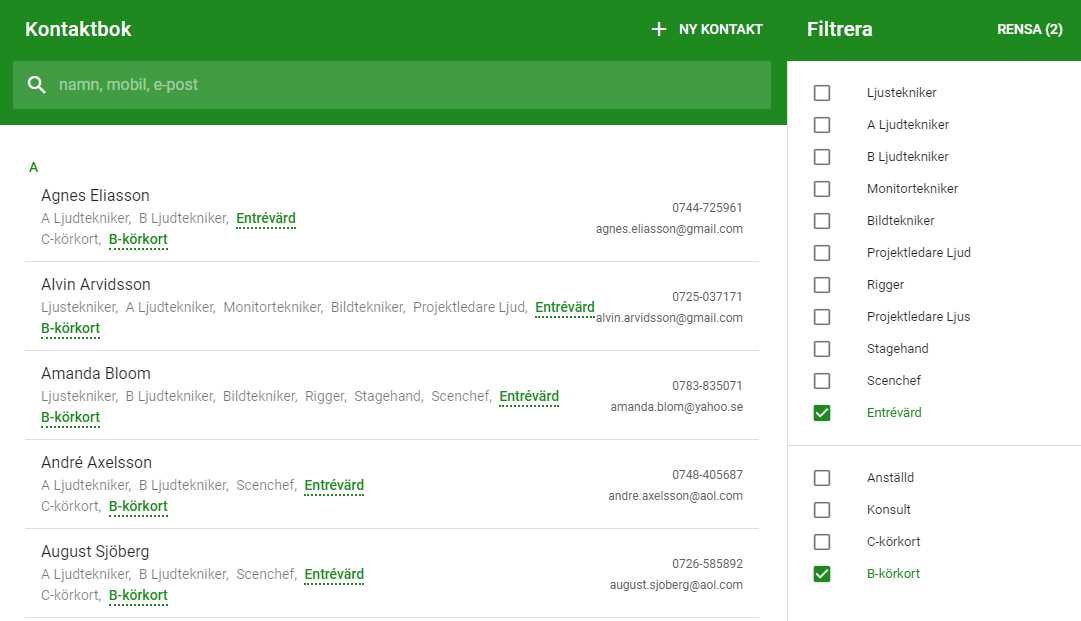Click the Entrévärd tag under André Axelsson
This screenshot has height=621, width=1081.
(334, 486)
